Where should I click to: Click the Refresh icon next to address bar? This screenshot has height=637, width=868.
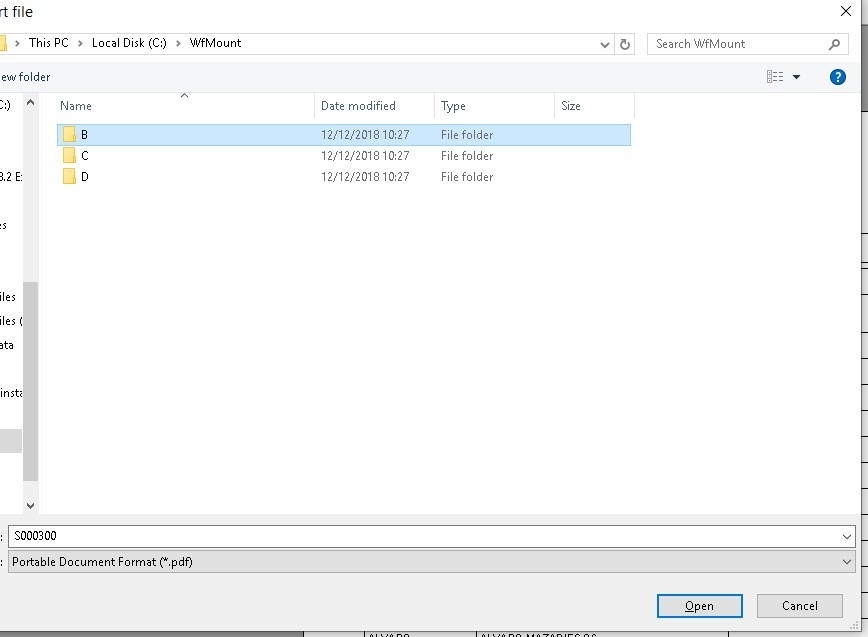pyautogui.click(x=626, y=44)
